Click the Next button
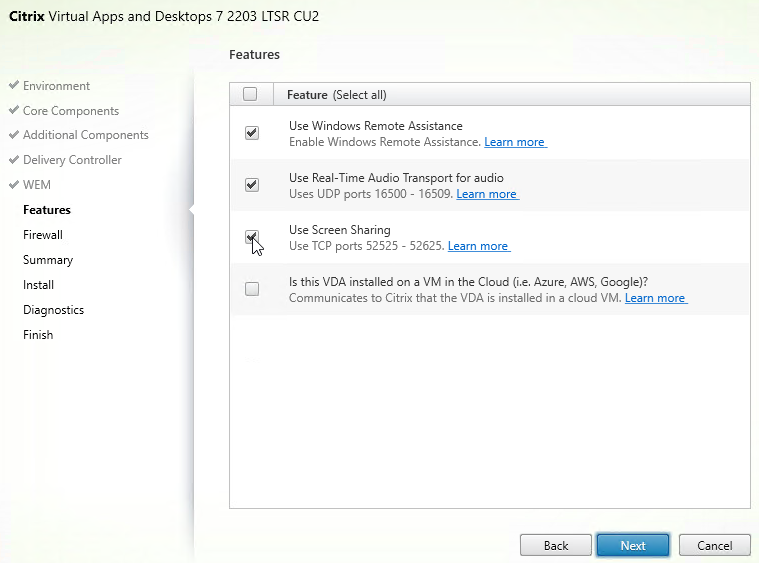The width and height of the screenshot is (759, 563). click(x=633, y=546)
